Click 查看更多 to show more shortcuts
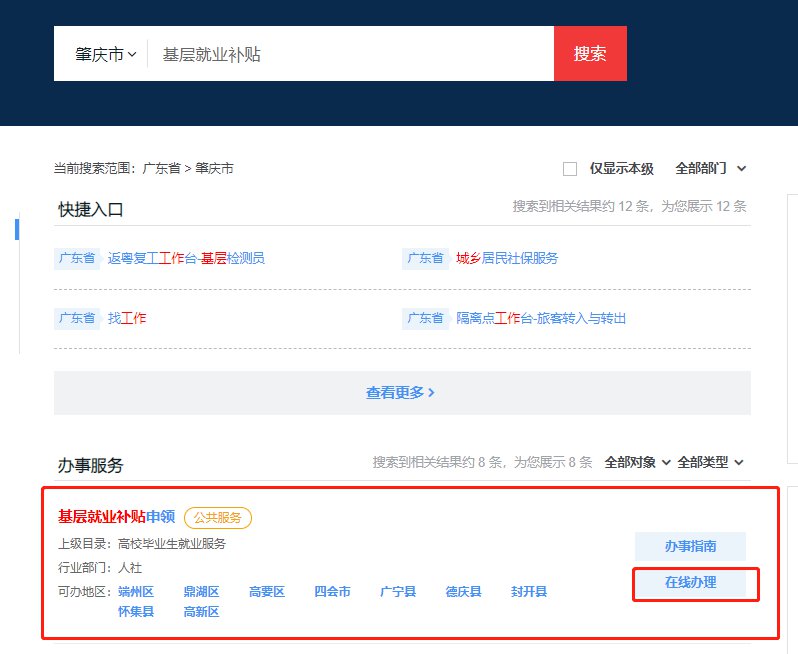Image resolution: width=798 pixels, height=654 pixels. [x=401, y=393]
